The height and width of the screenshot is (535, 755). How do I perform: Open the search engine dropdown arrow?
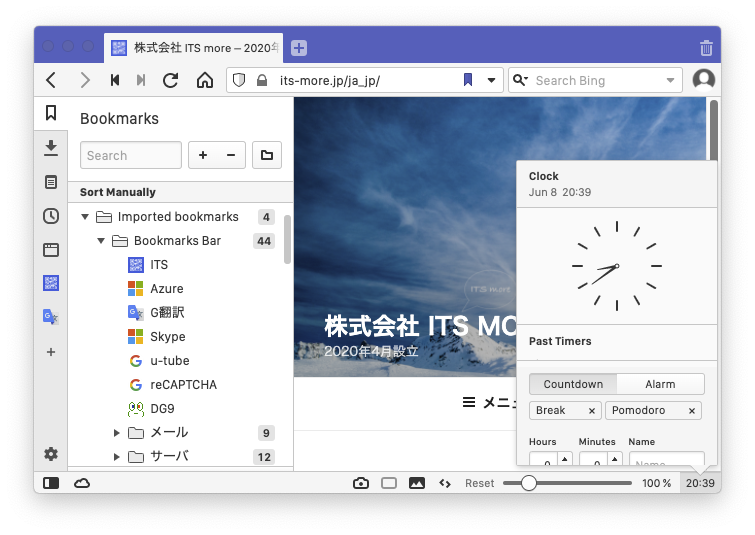pyautogui.click(x=670, y=80)
